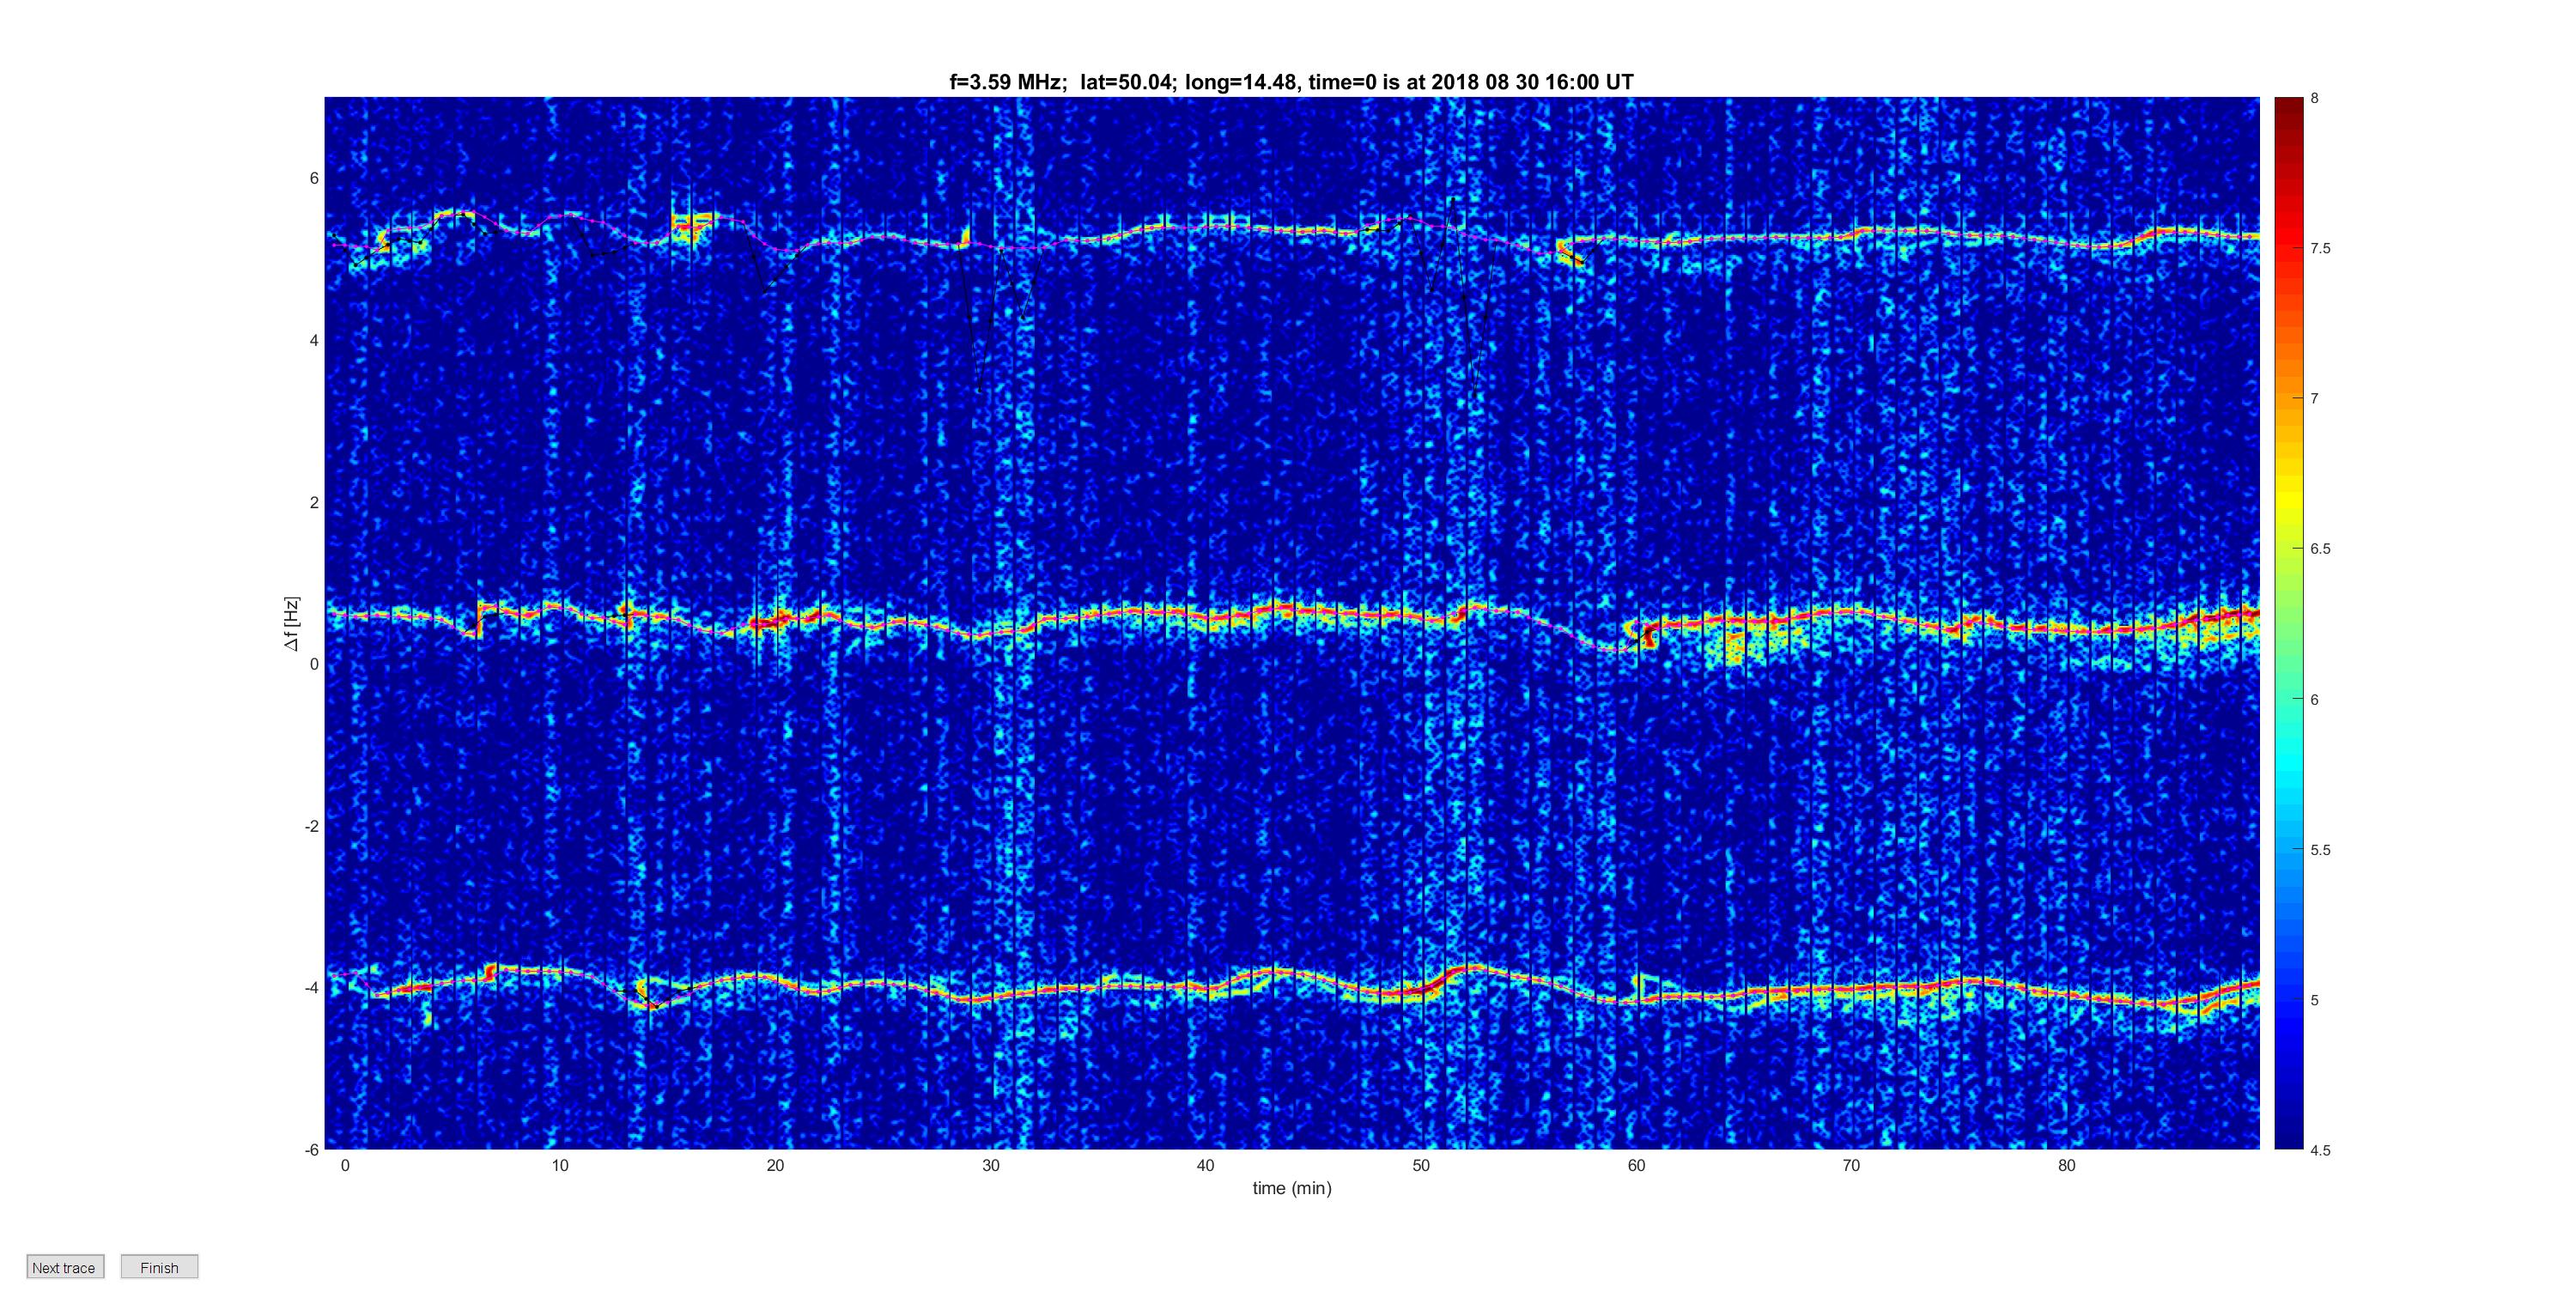Viewport: 2576px width, 1292px height.
Task: Click y-axis tick label 2
Action: tap(314, 502)
